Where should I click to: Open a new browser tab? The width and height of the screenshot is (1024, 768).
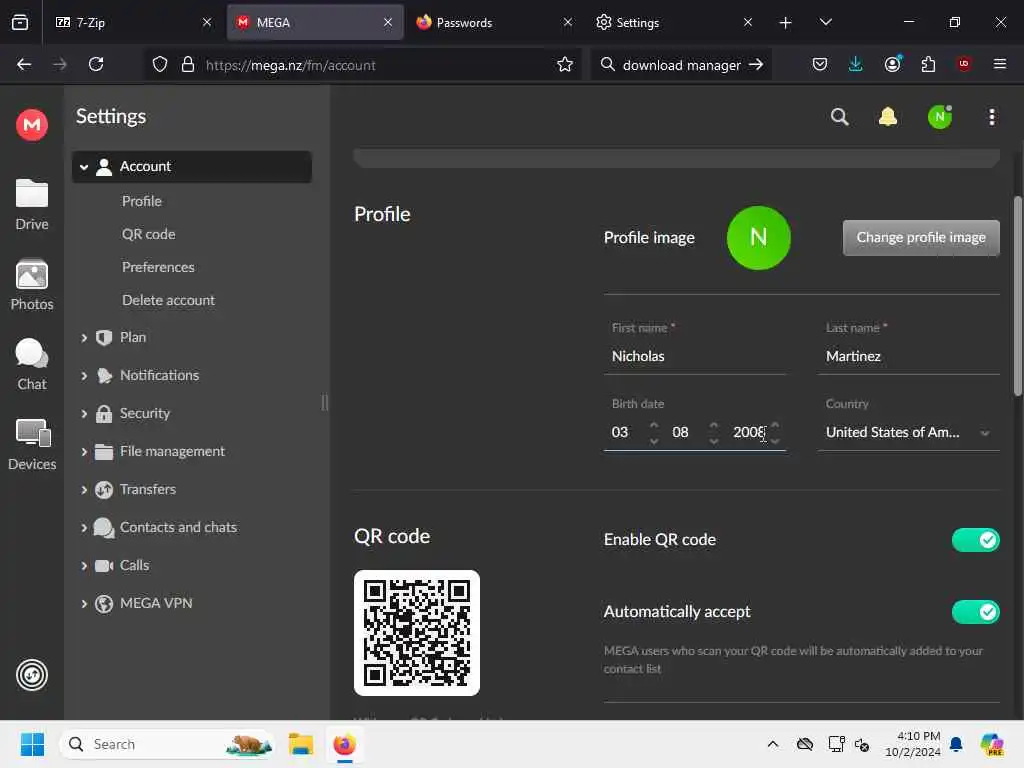(786, 23)
